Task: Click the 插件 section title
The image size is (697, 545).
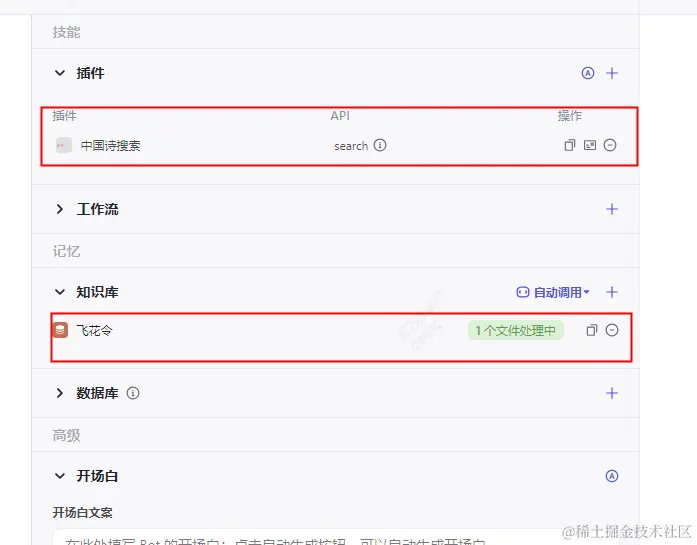Action: tap(90, 73)
